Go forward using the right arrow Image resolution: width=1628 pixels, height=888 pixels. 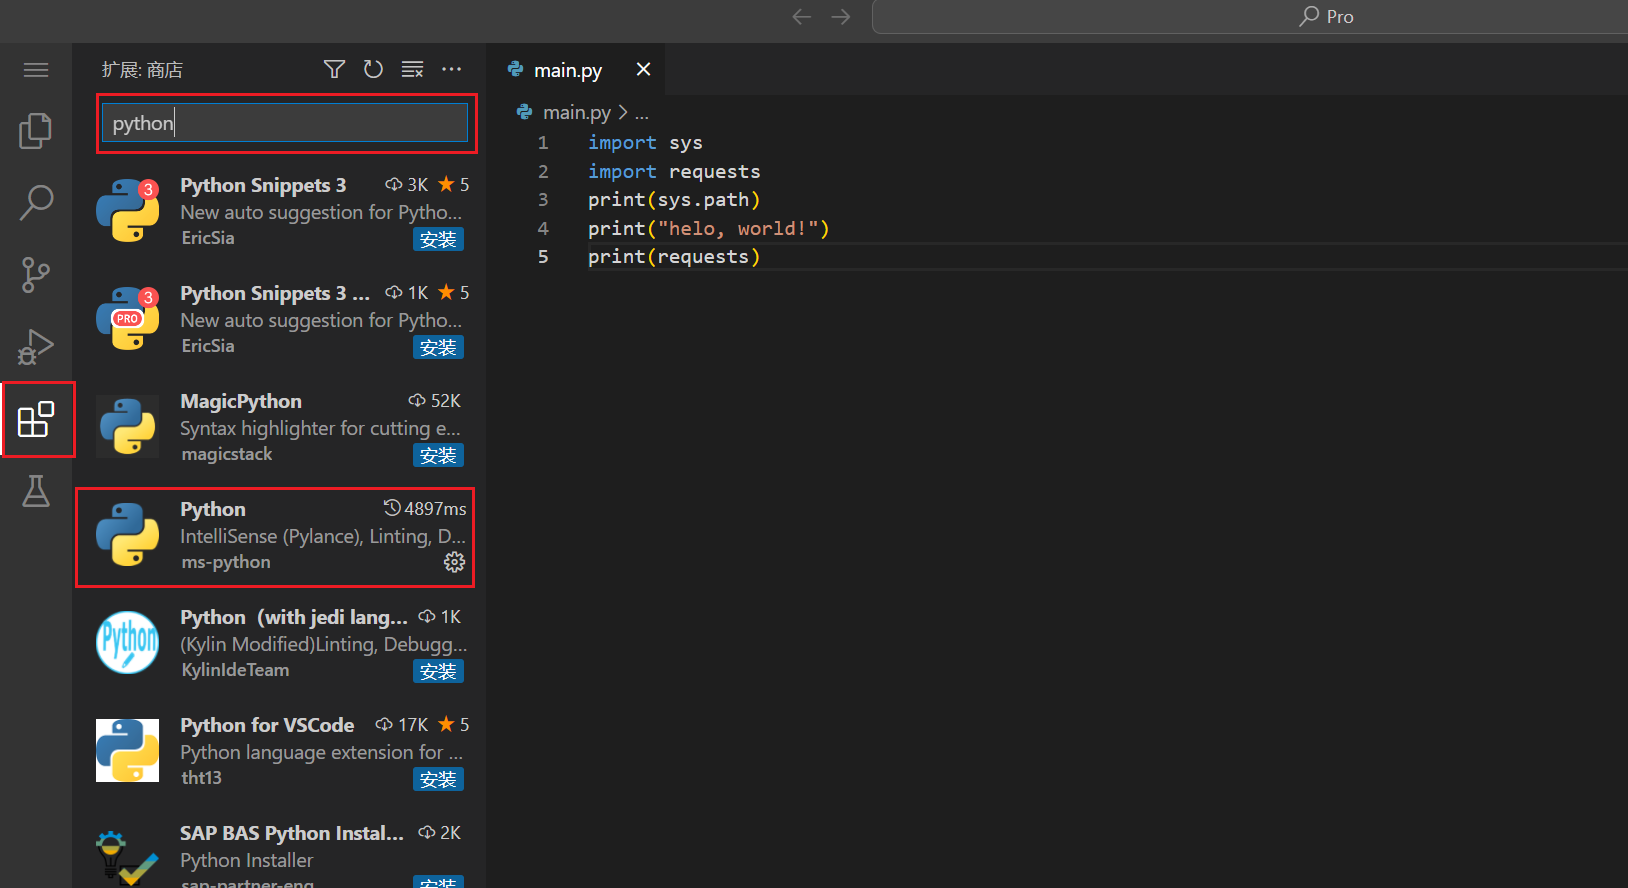pyautogui.click(x=841, y=16)
